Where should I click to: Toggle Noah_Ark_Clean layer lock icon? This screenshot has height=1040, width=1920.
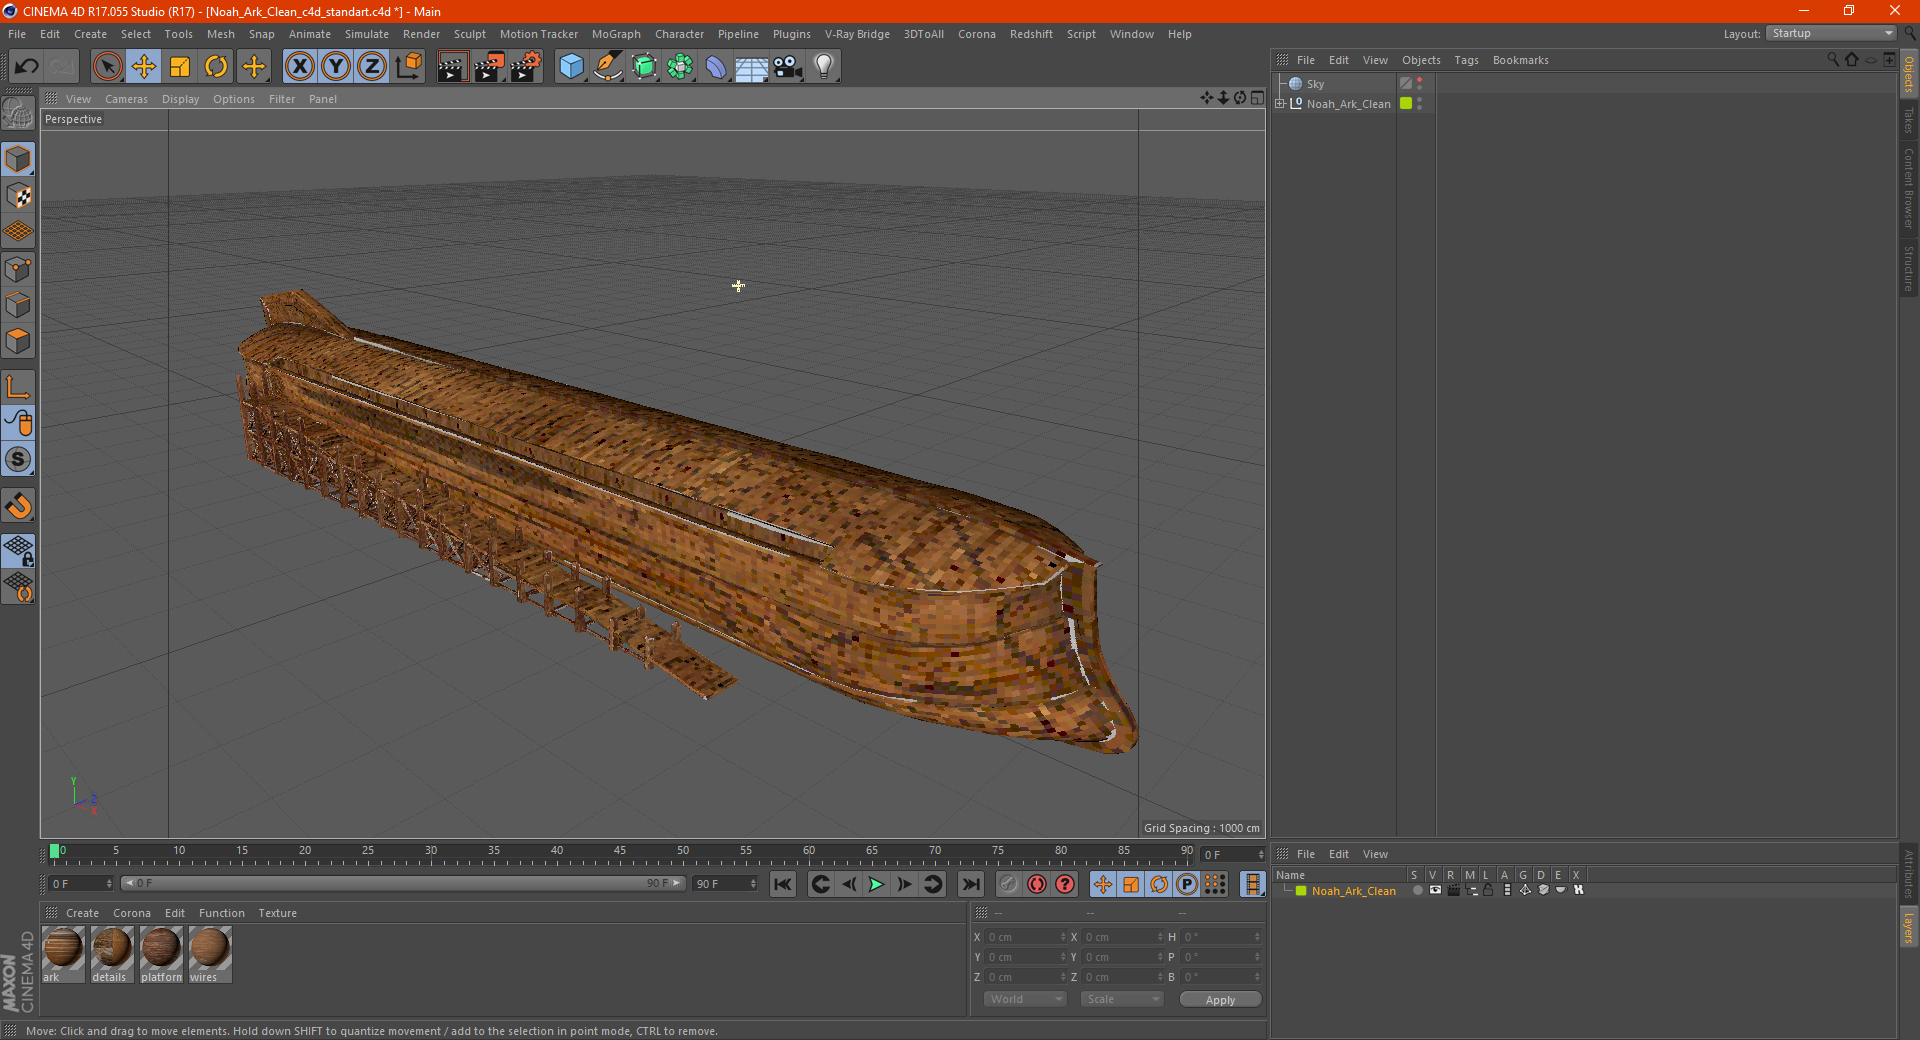coord(1488,890)
